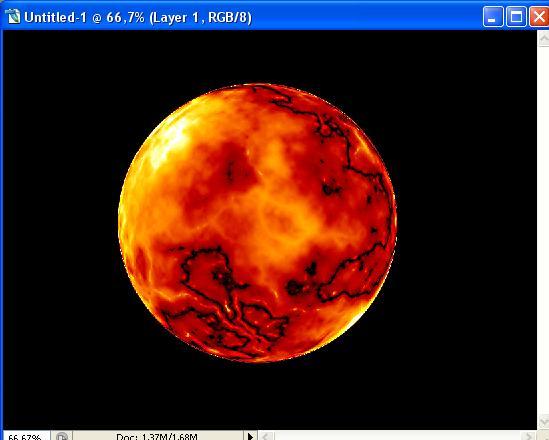The width and height of the screenshot is (549, 440).
Task: Maximize the Untitled-1 document window
Action: [516, 16]
